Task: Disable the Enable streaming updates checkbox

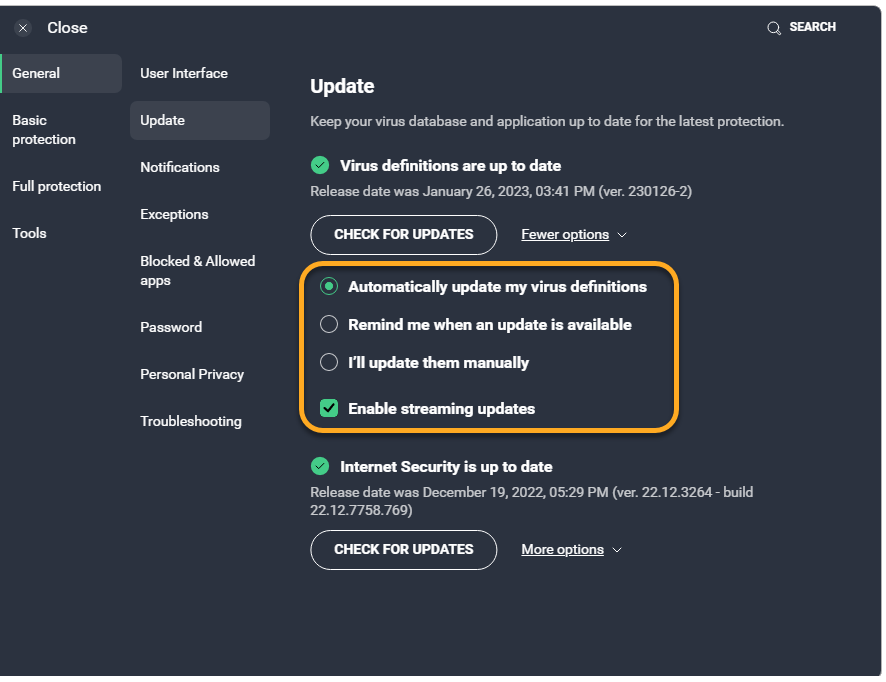Action: click(328, 408)
